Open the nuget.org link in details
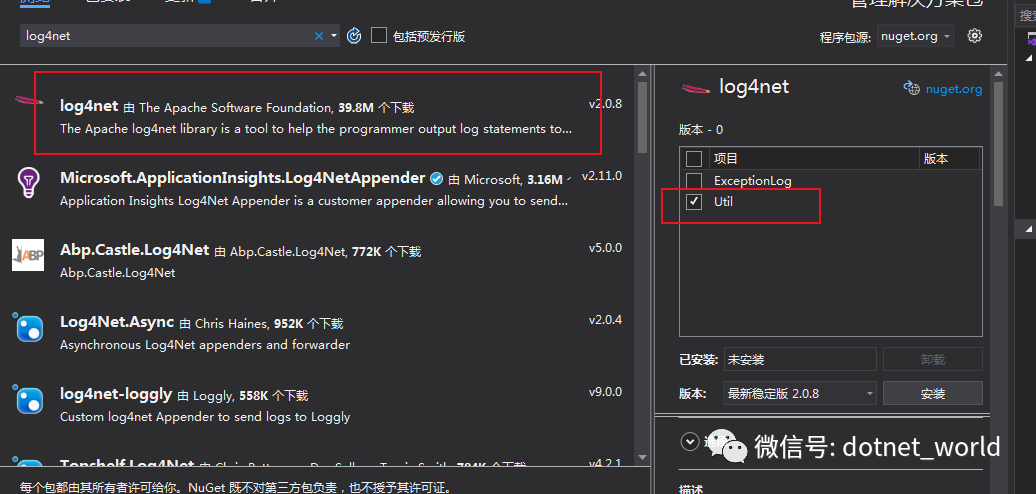This screenshot has width=1036, height=494. [953, 88]
